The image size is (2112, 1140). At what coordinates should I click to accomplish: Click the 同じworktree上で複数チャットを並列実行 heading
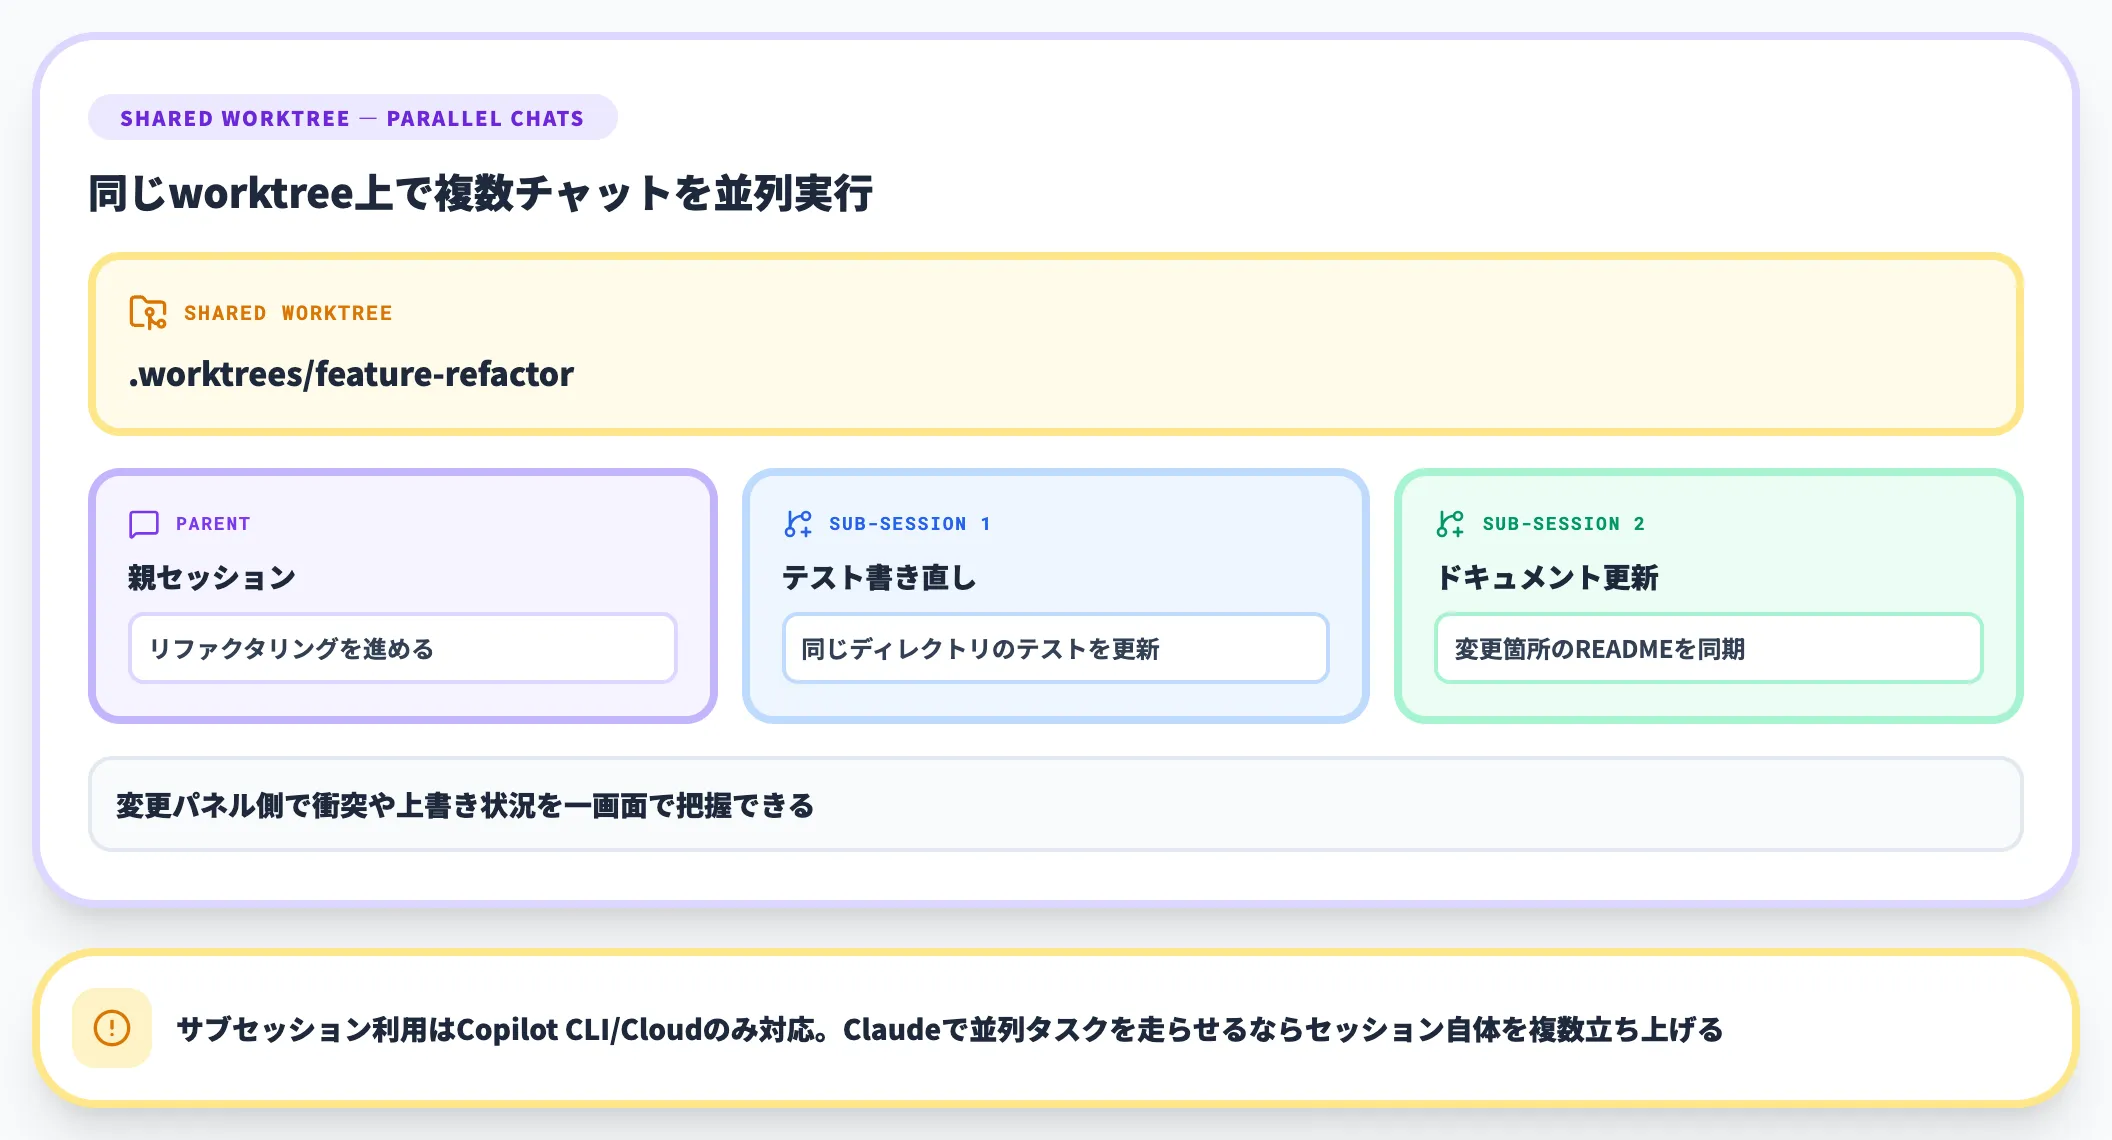pos(481,193)
